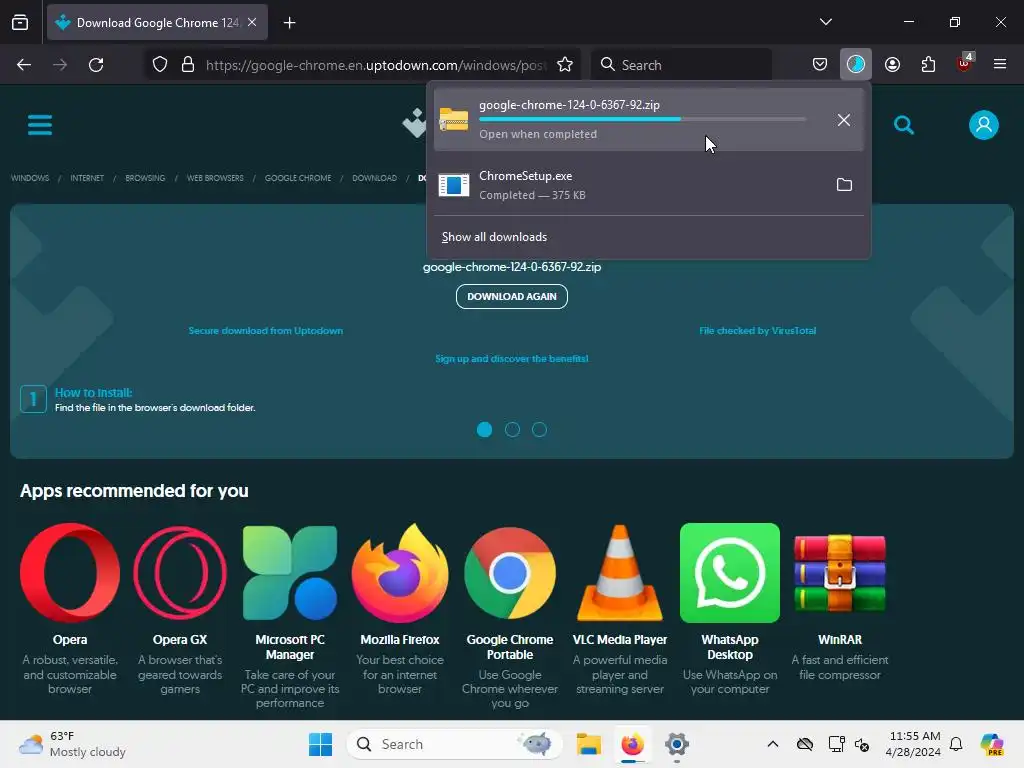Expand the hidden system tray icons
This screenshot has width=1024, height=768.
click(773, 744)
